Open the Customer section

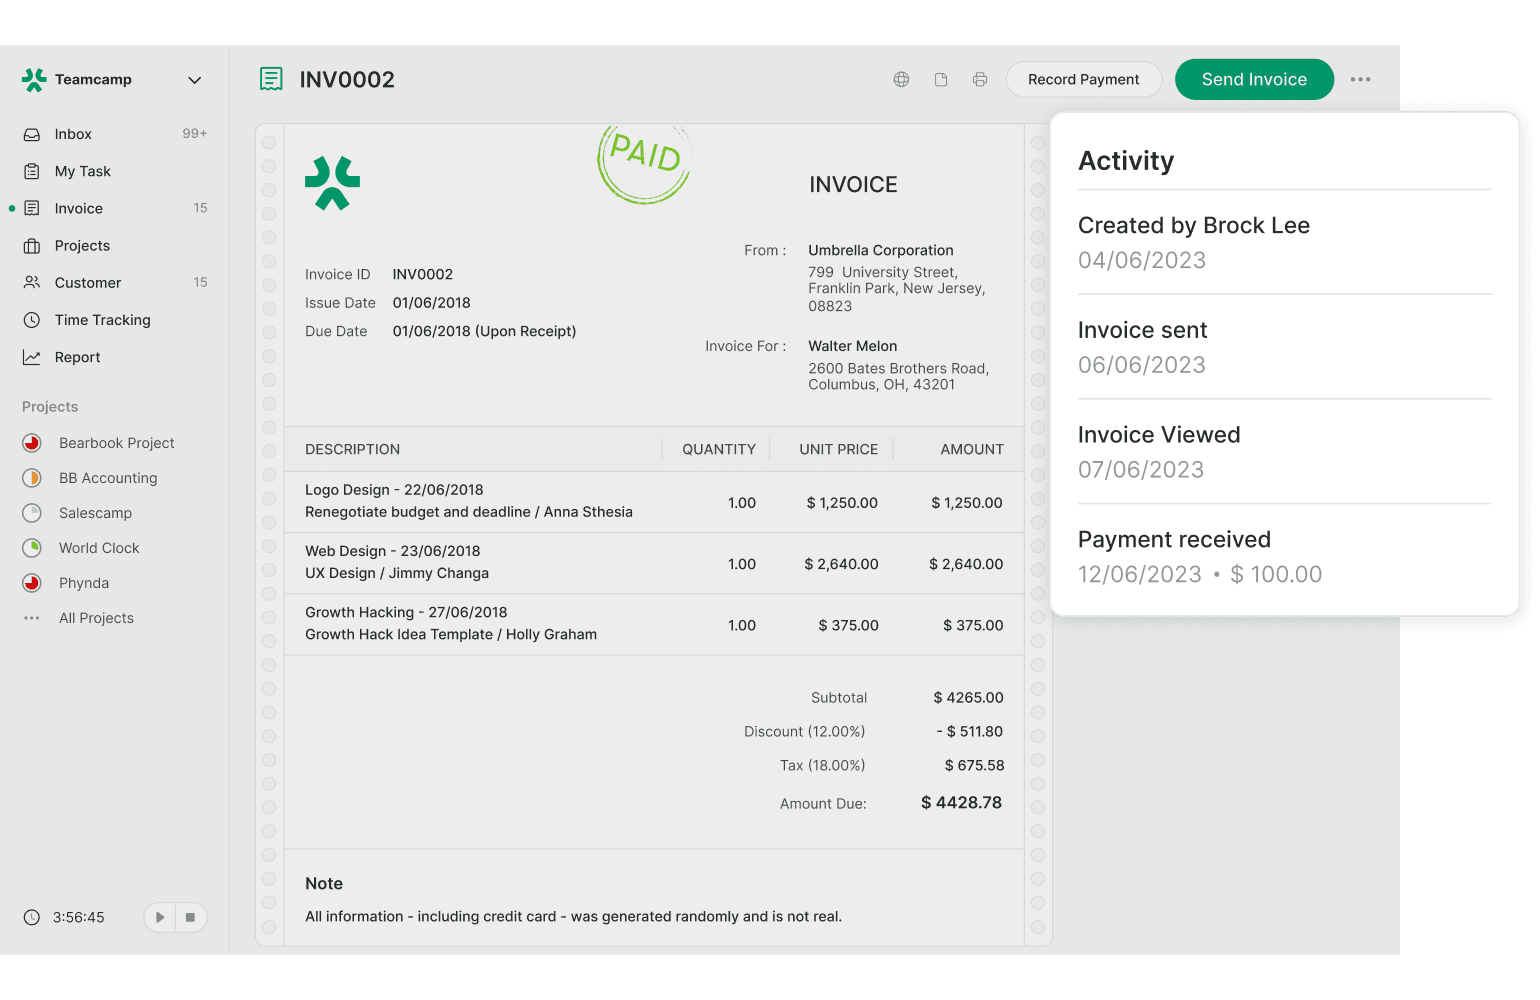(88, 283)
